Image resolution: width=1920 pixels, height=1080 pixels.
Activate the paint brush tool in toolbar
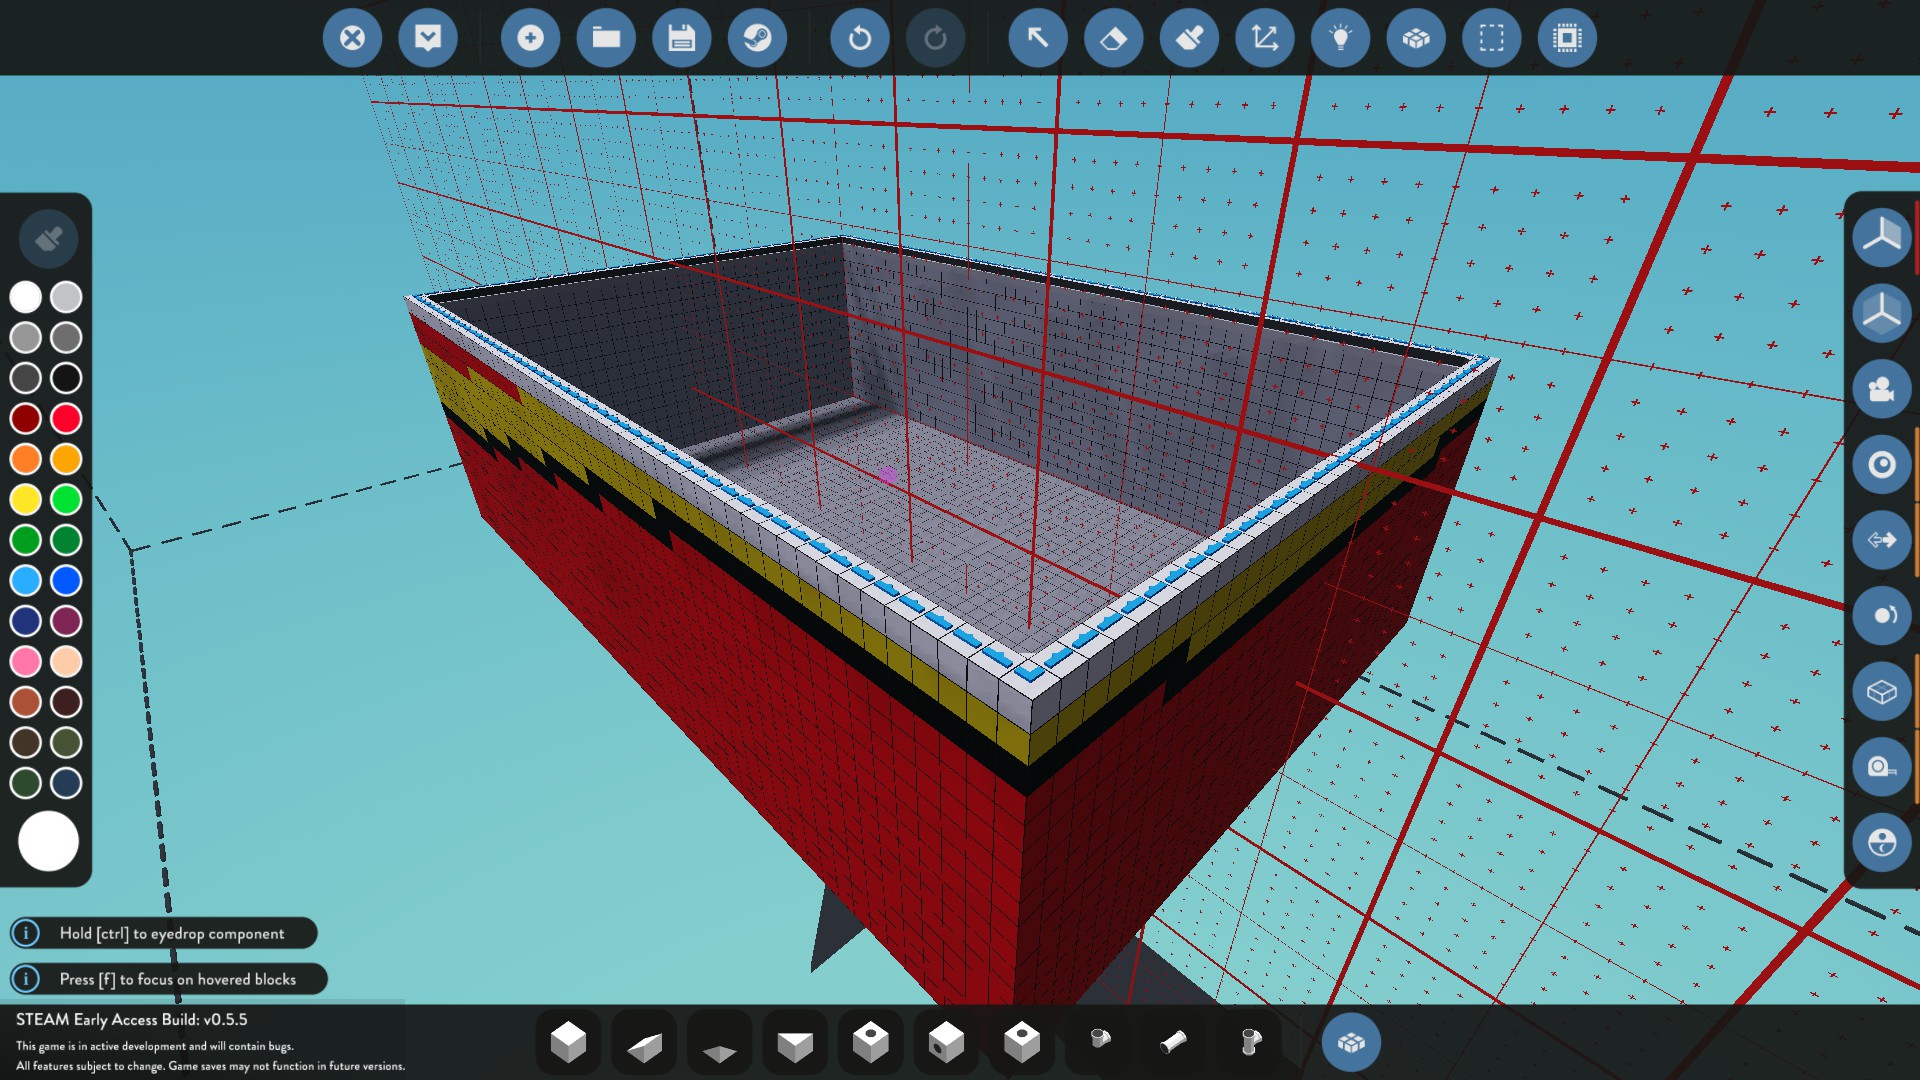pos(1189,39)
